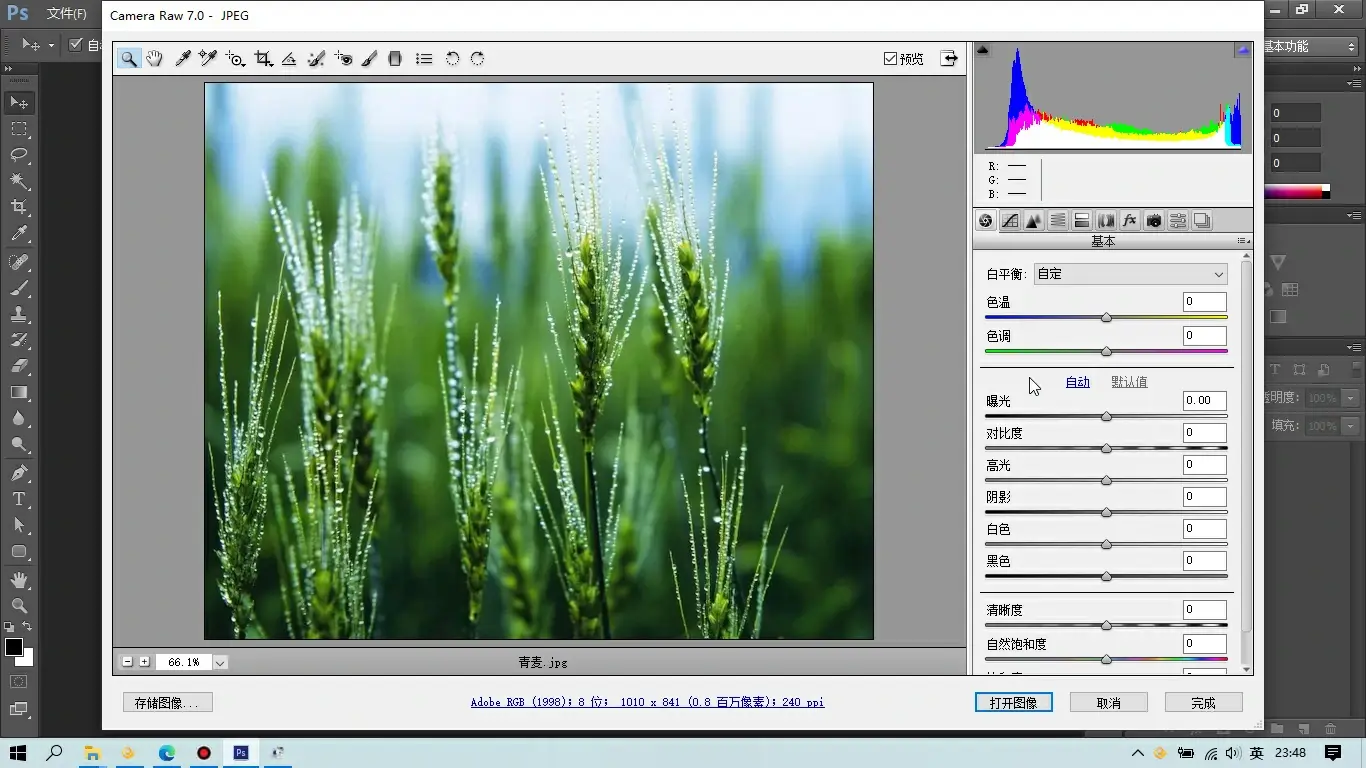Zoom in with the plus button
Screen dimensions: 1366x768
(x=144, y=662)
